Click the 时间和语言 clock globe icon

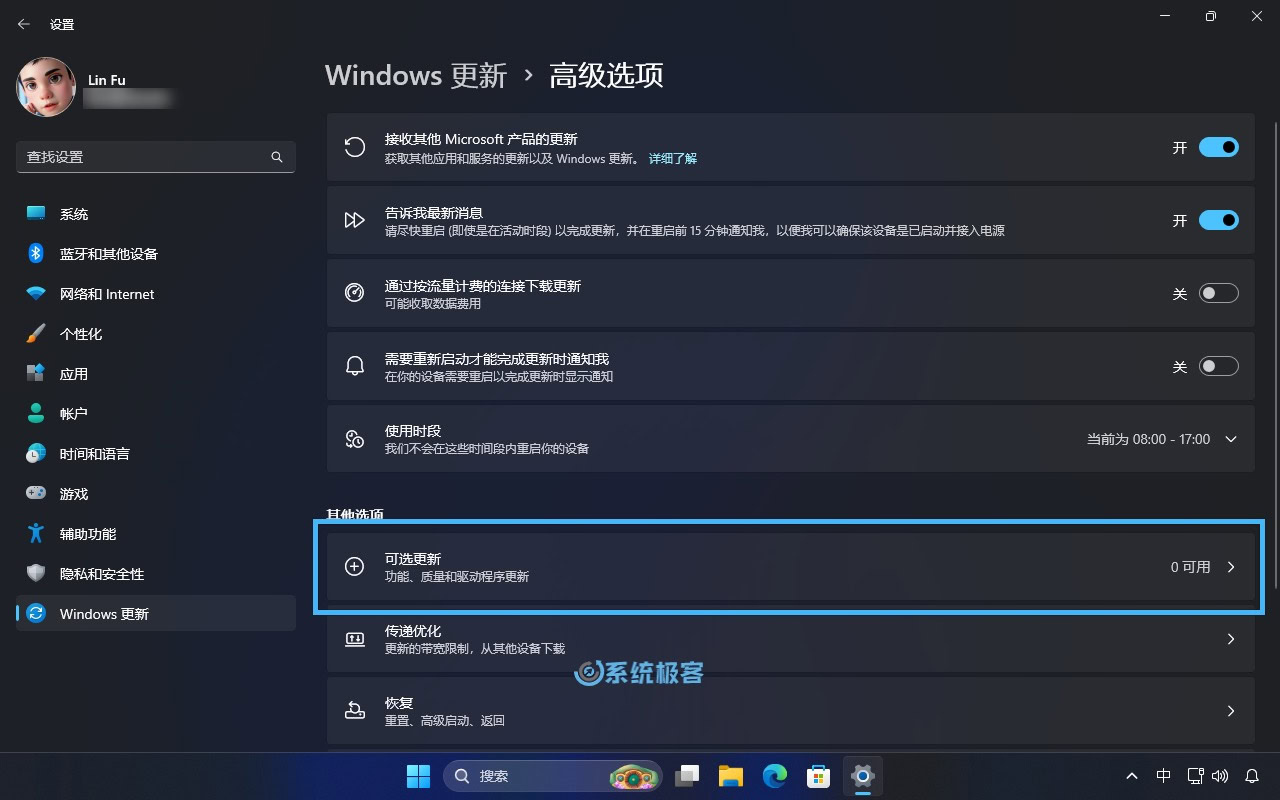[36, 453]
